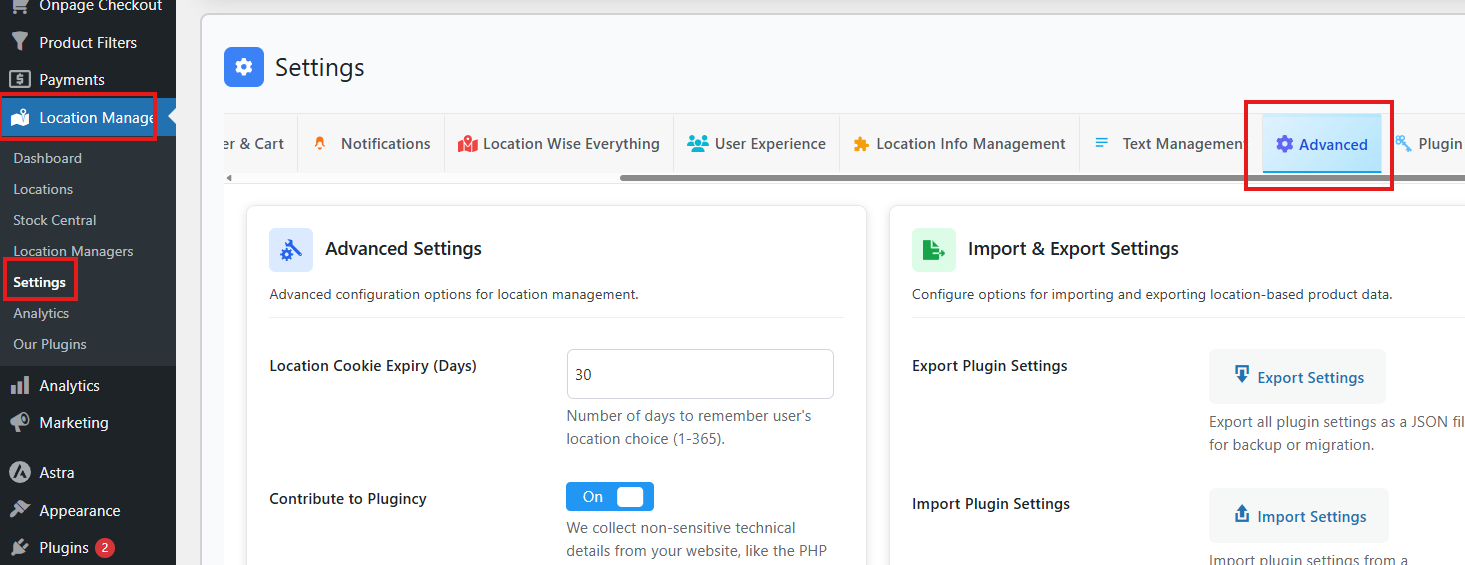Select the Location Info Management tab
1465x565 pixels.
(x=959, y=144)
